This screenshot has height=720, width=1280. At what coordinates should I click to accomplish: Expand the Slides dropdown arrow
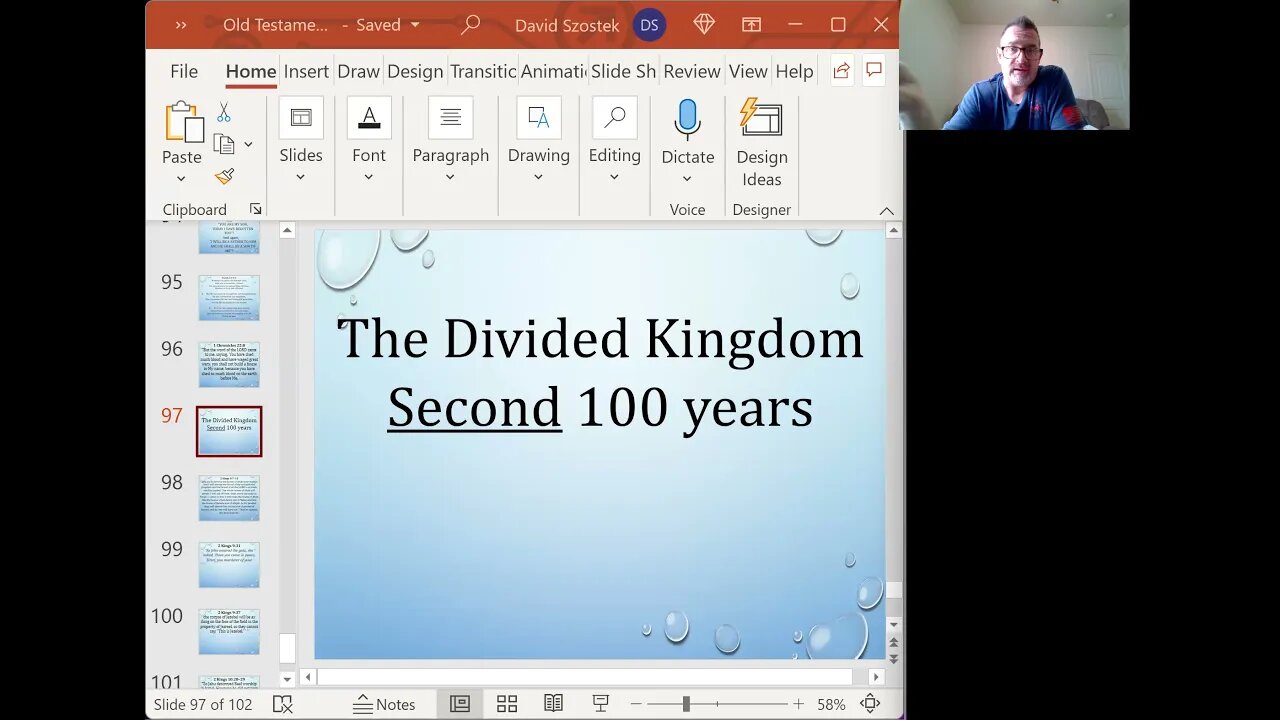(x=300, y=178)
